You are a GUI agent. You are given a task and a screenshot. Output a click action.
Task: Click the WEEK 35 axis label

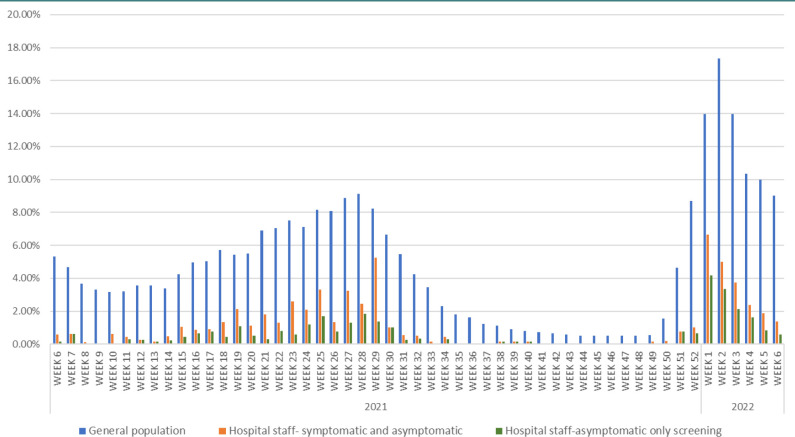coord(459,367)
